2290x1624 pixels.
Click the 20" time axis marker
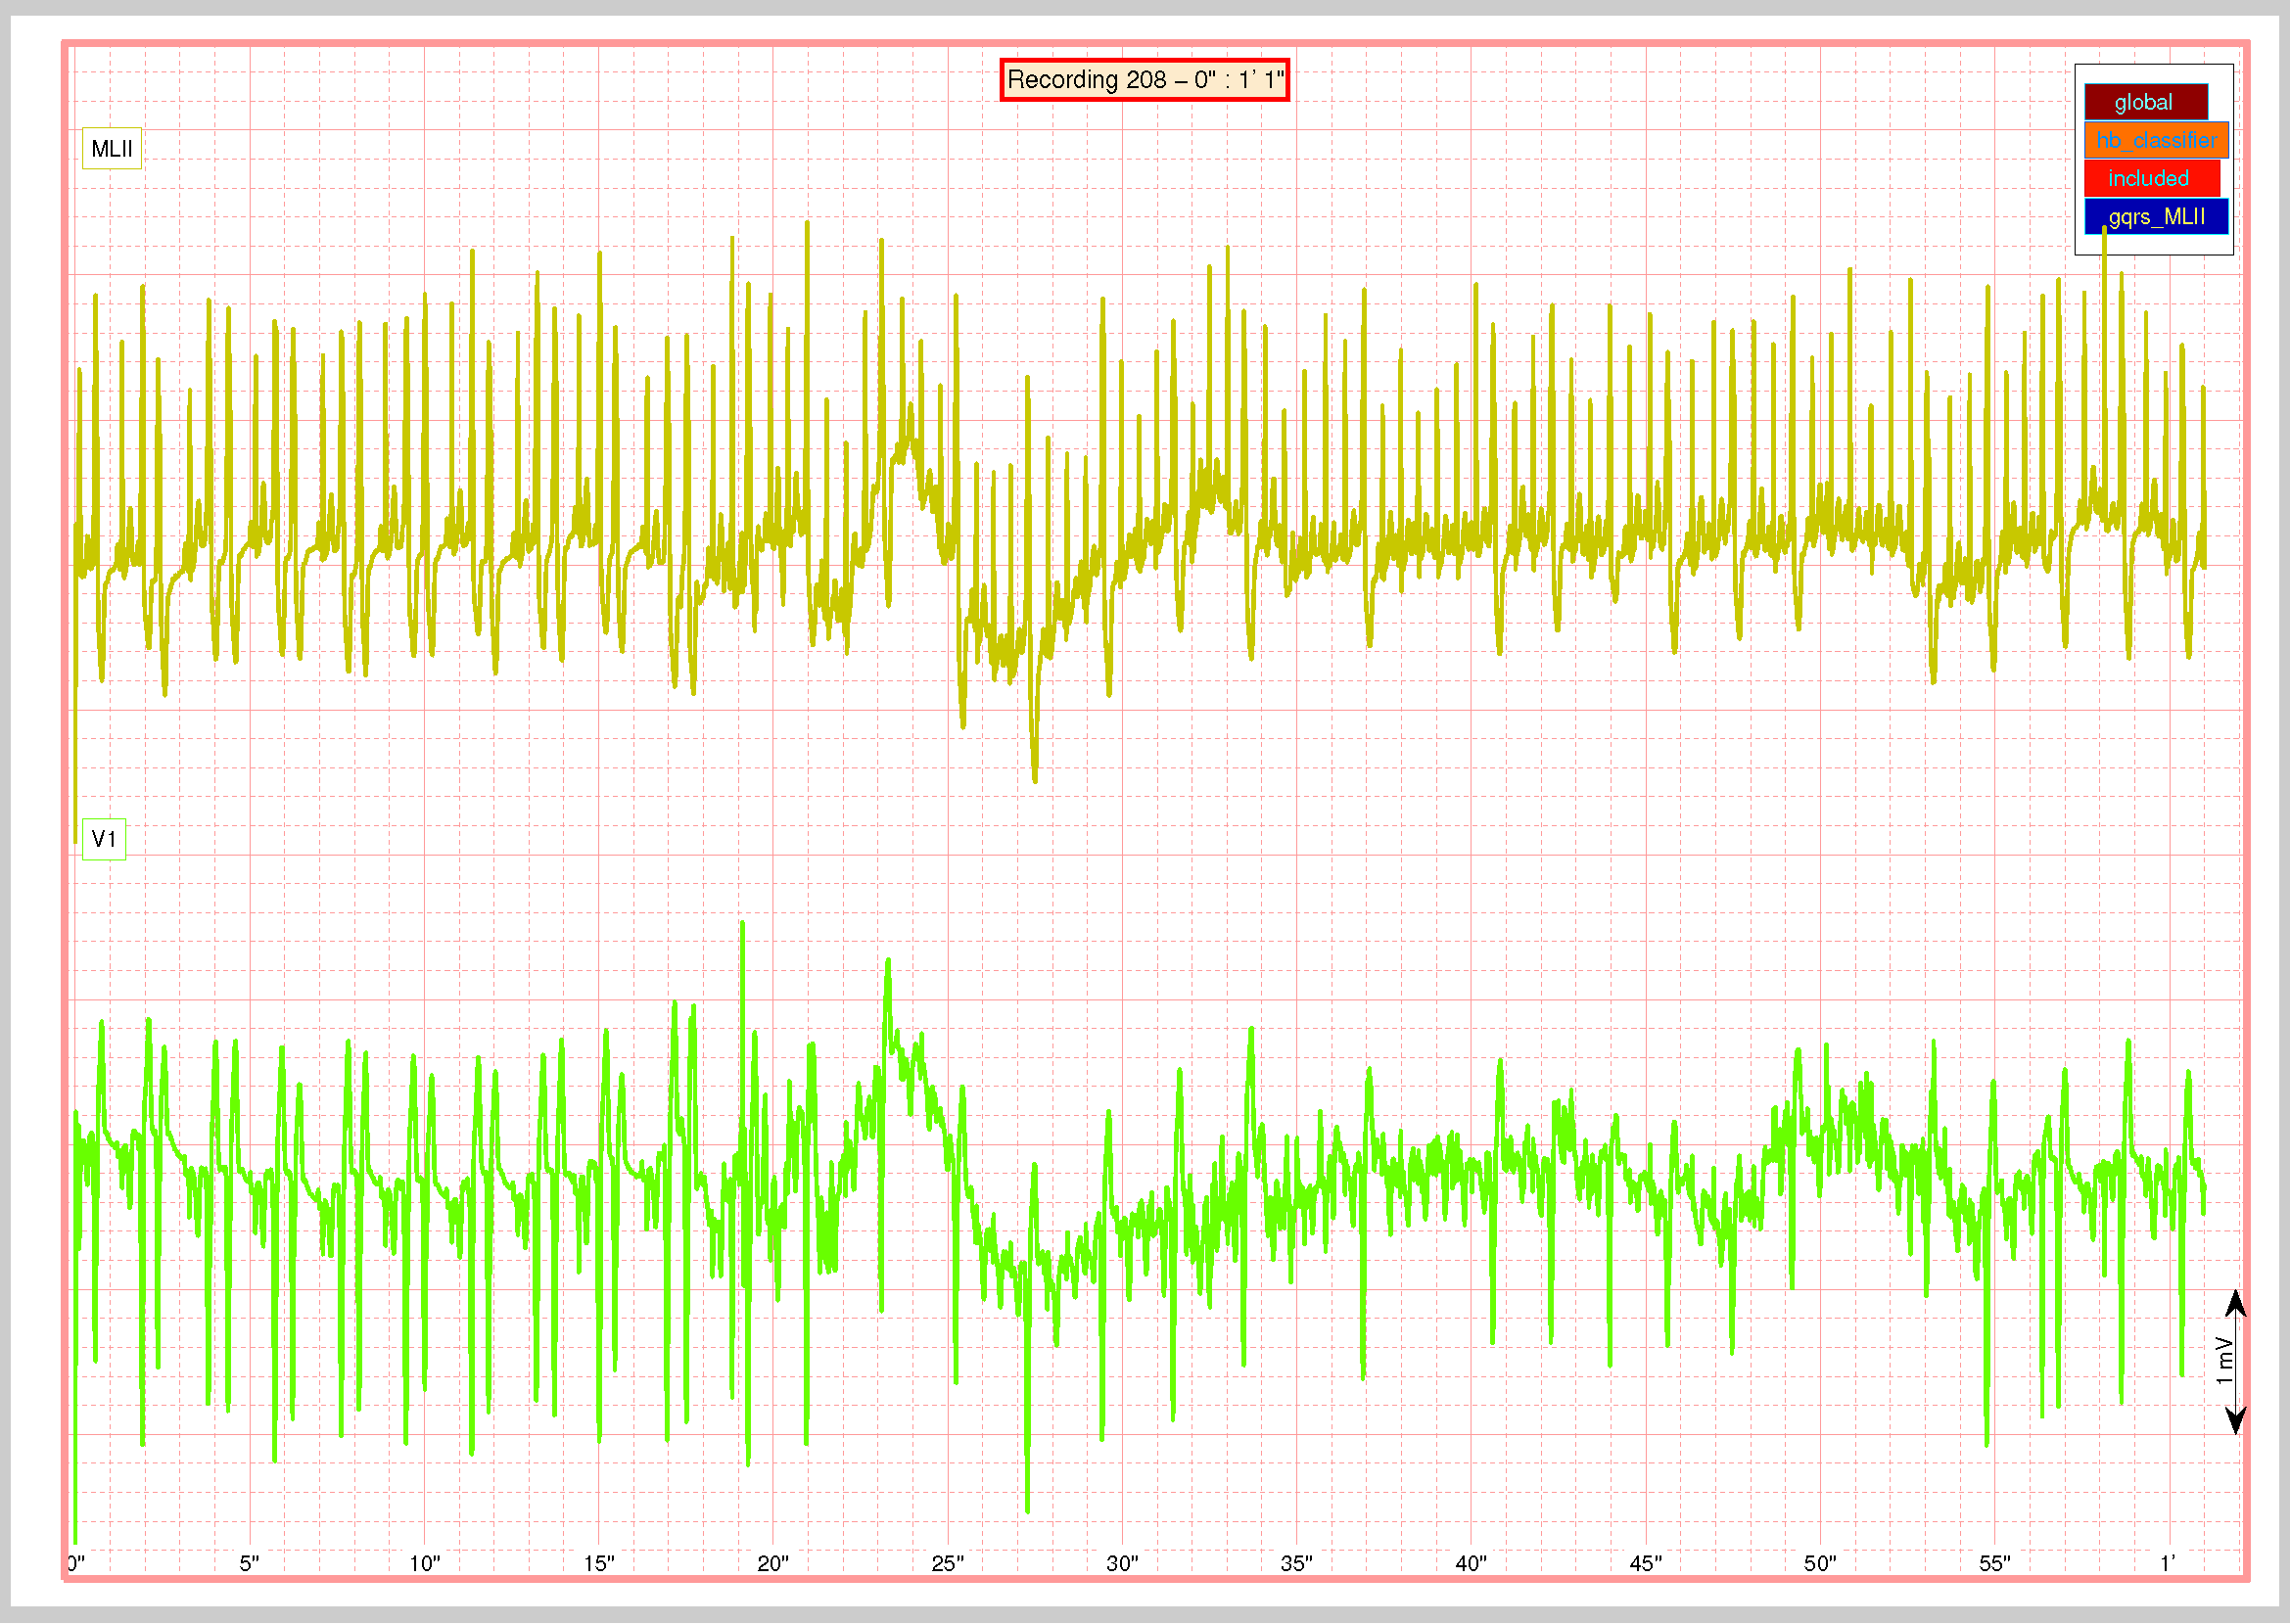(773, 1564)
